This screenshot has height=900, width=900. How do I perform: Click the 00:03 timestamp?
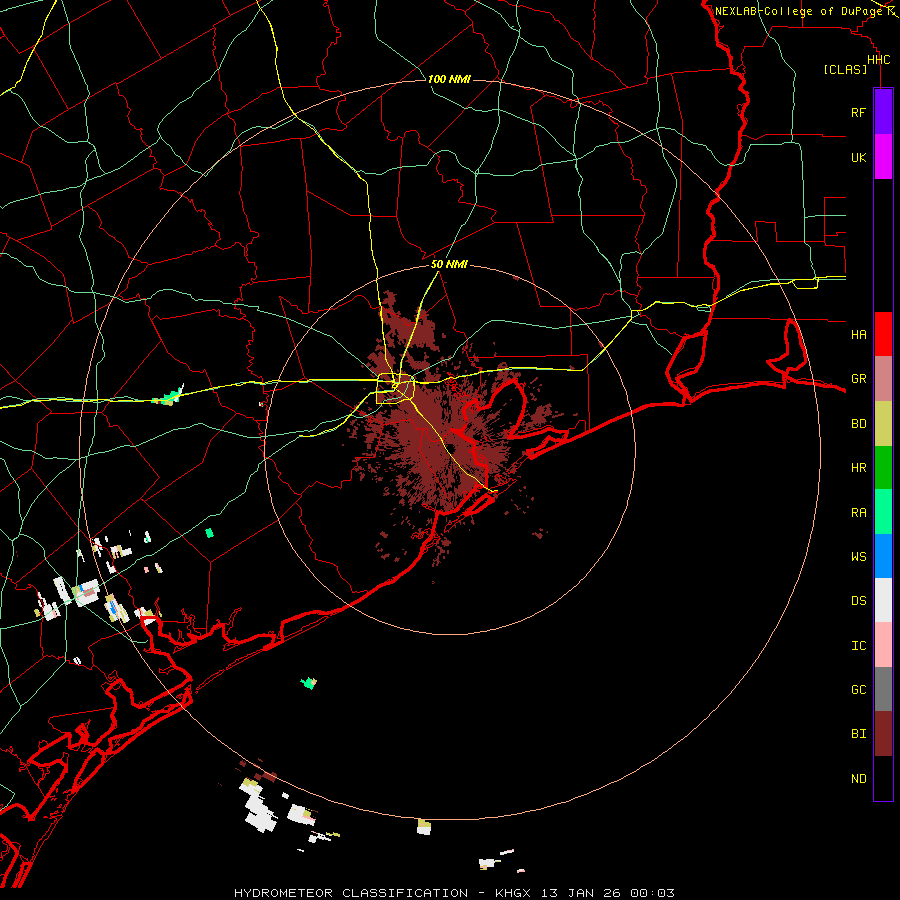click(653, 893)
